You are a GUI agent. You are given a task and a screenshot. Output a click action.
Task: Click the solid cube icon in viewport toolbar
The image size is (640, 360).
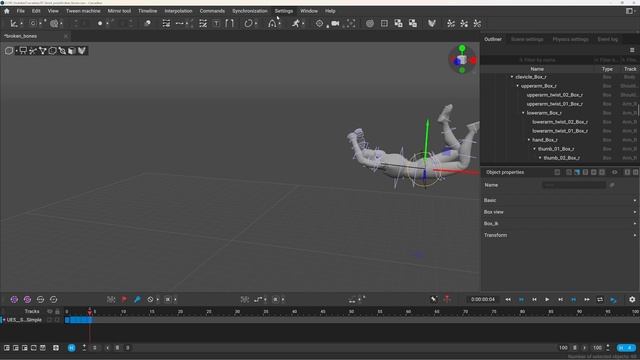(72, 51)
